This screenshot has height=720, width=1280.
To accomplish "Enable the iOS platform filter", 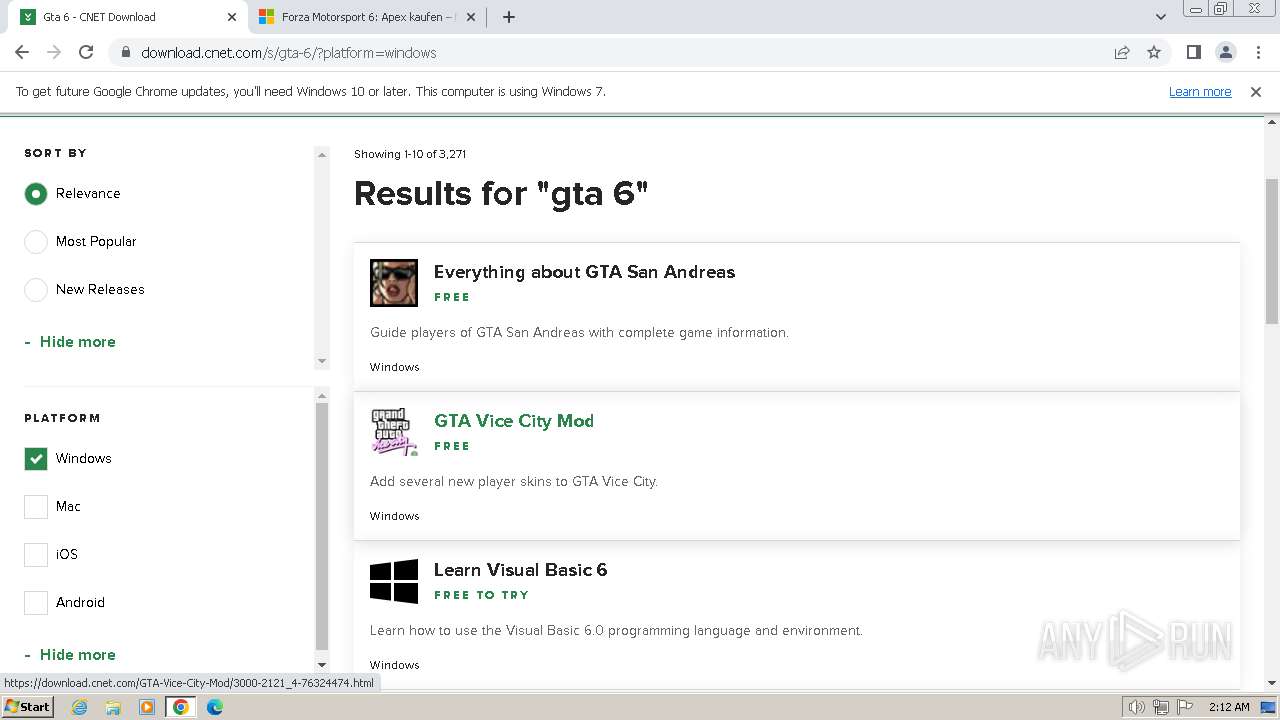I will [36, 554].
